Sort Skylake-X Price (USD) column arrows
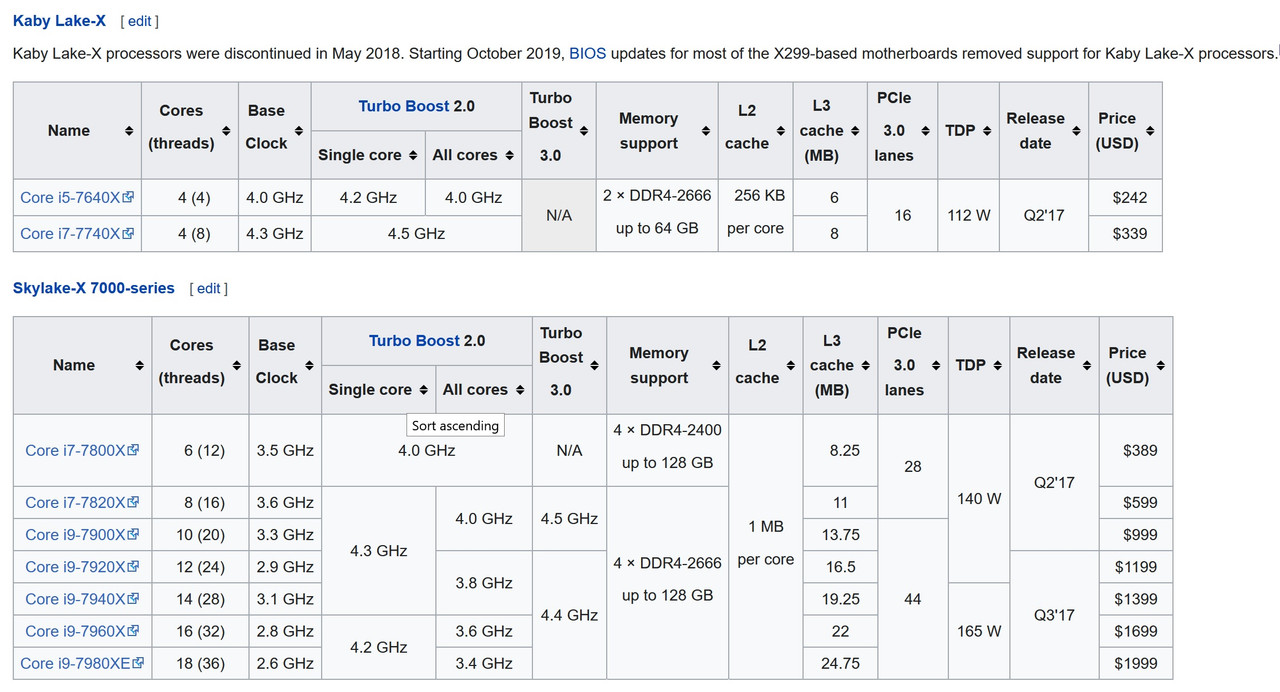Screen dimensions: 1280x692 click(x=1160, y=366)
